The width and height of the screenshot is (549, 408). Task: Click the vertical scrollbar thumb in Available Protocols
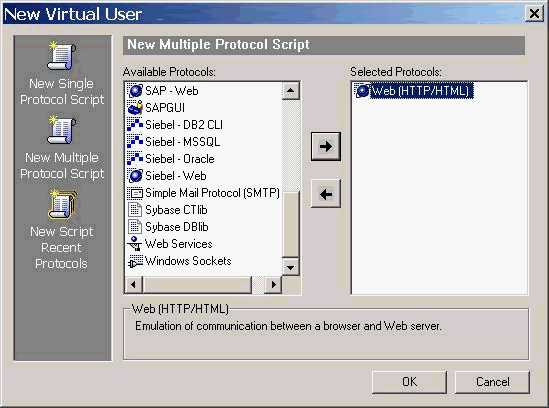290,224
